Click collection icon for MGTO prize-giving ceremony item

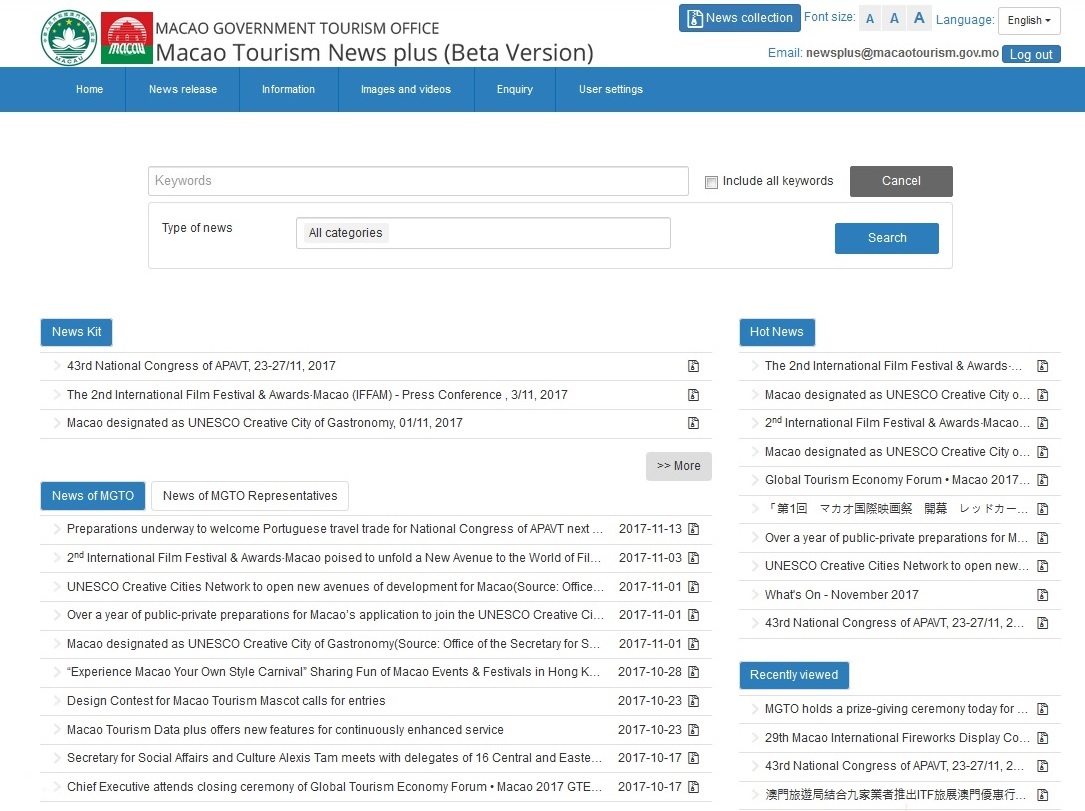tap(1042, 709)
